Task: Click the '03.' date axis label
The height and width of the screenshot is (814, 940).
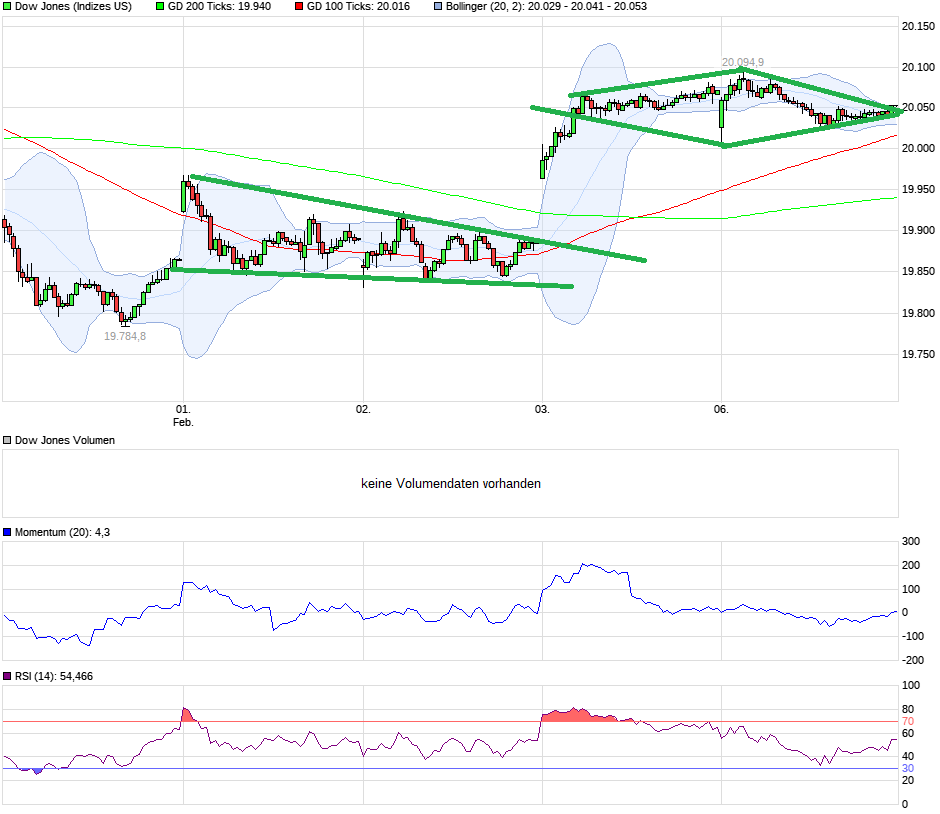Action: (542, 409)
